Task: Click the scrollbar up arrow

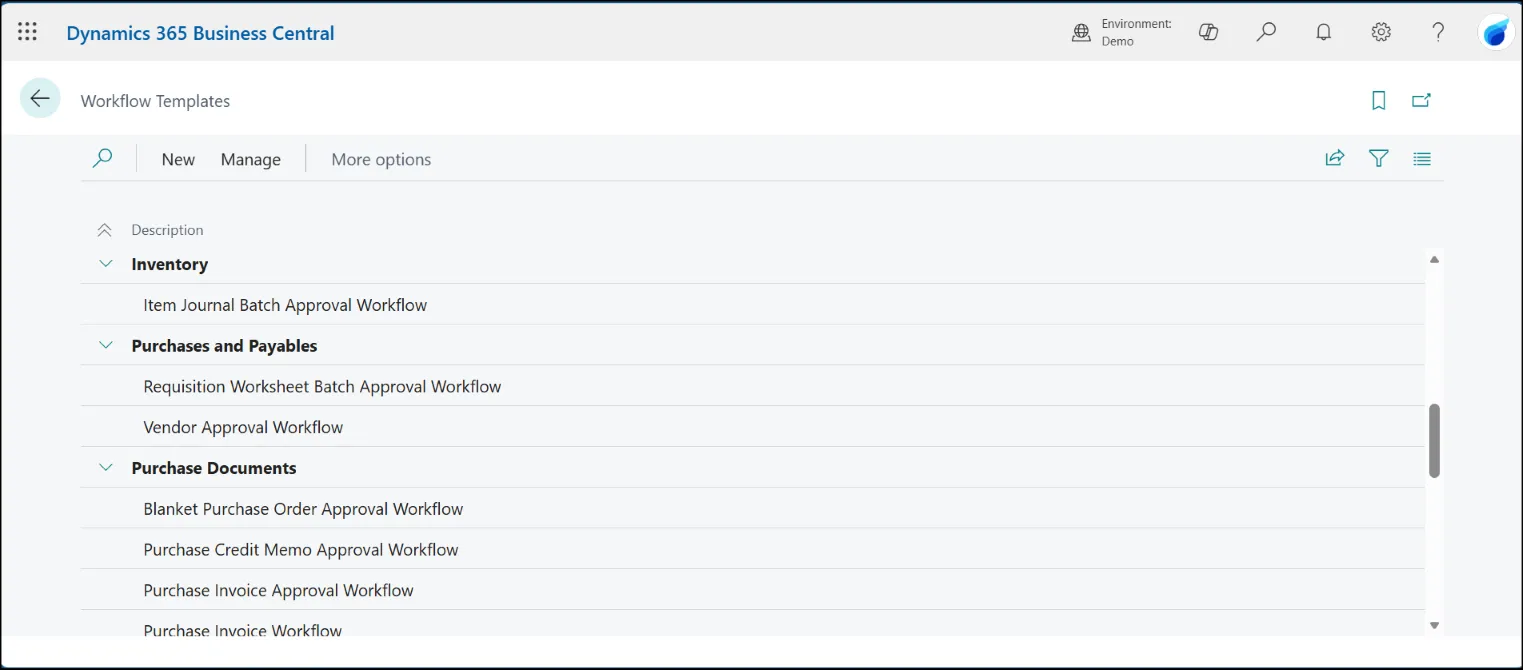Action: (1434, 259)
